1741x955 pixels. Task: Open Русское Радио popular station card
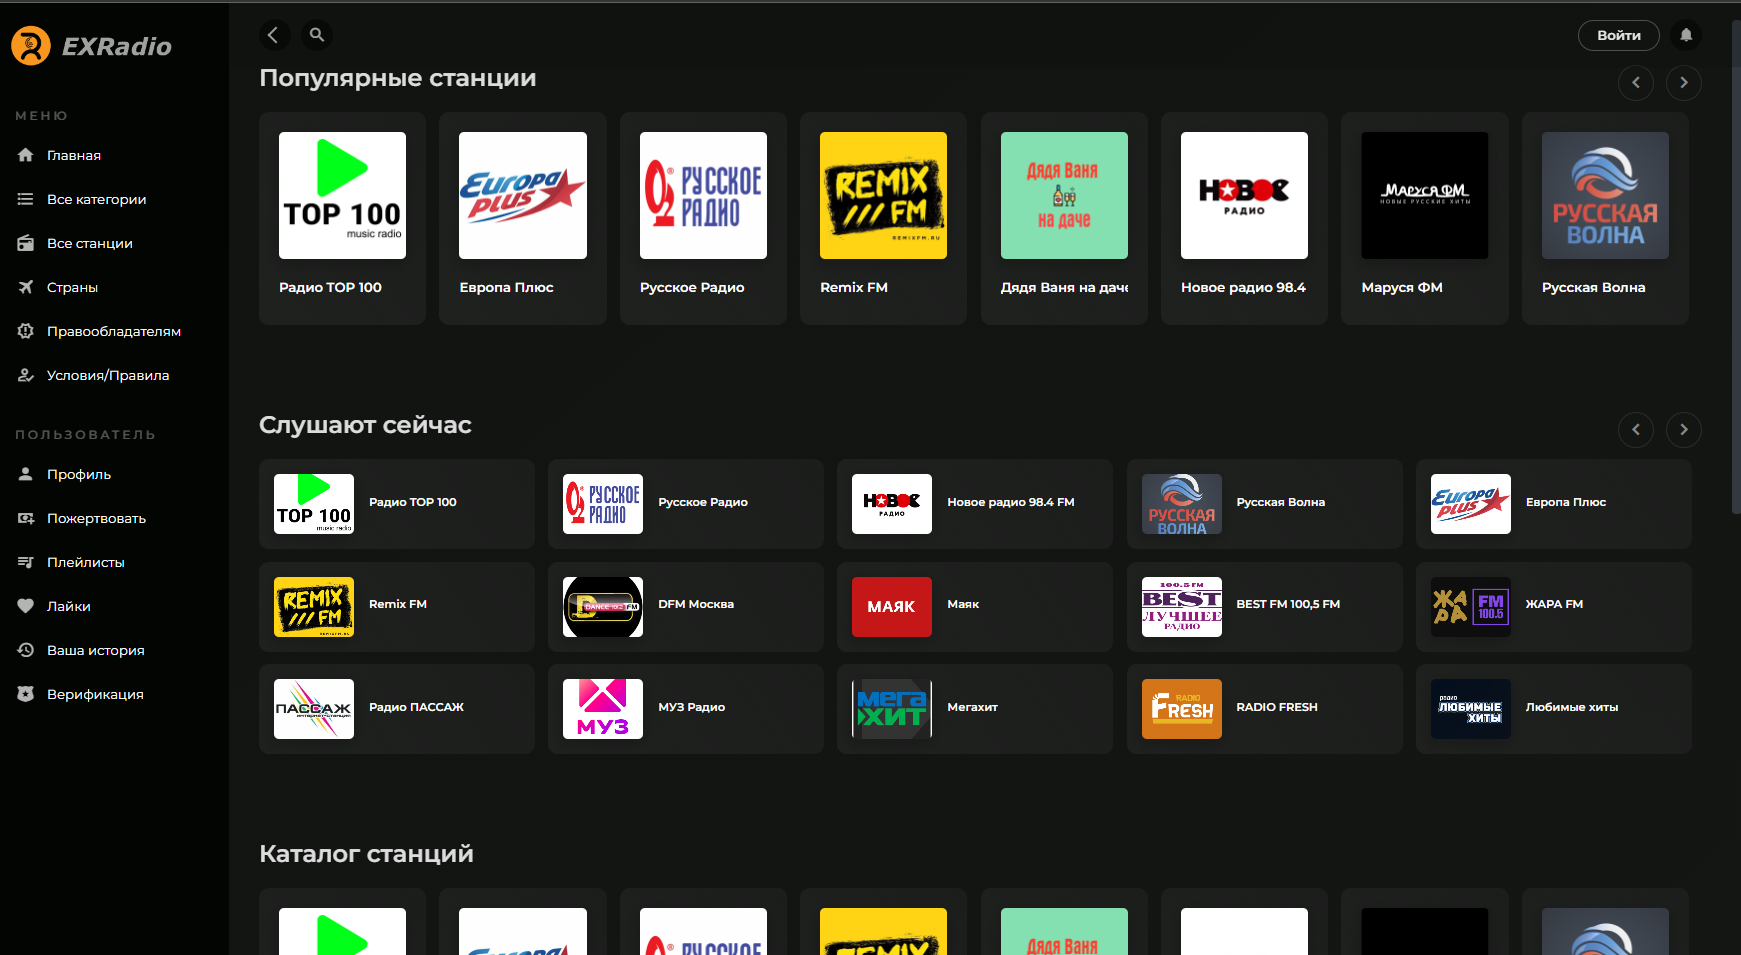click(703, 218)
